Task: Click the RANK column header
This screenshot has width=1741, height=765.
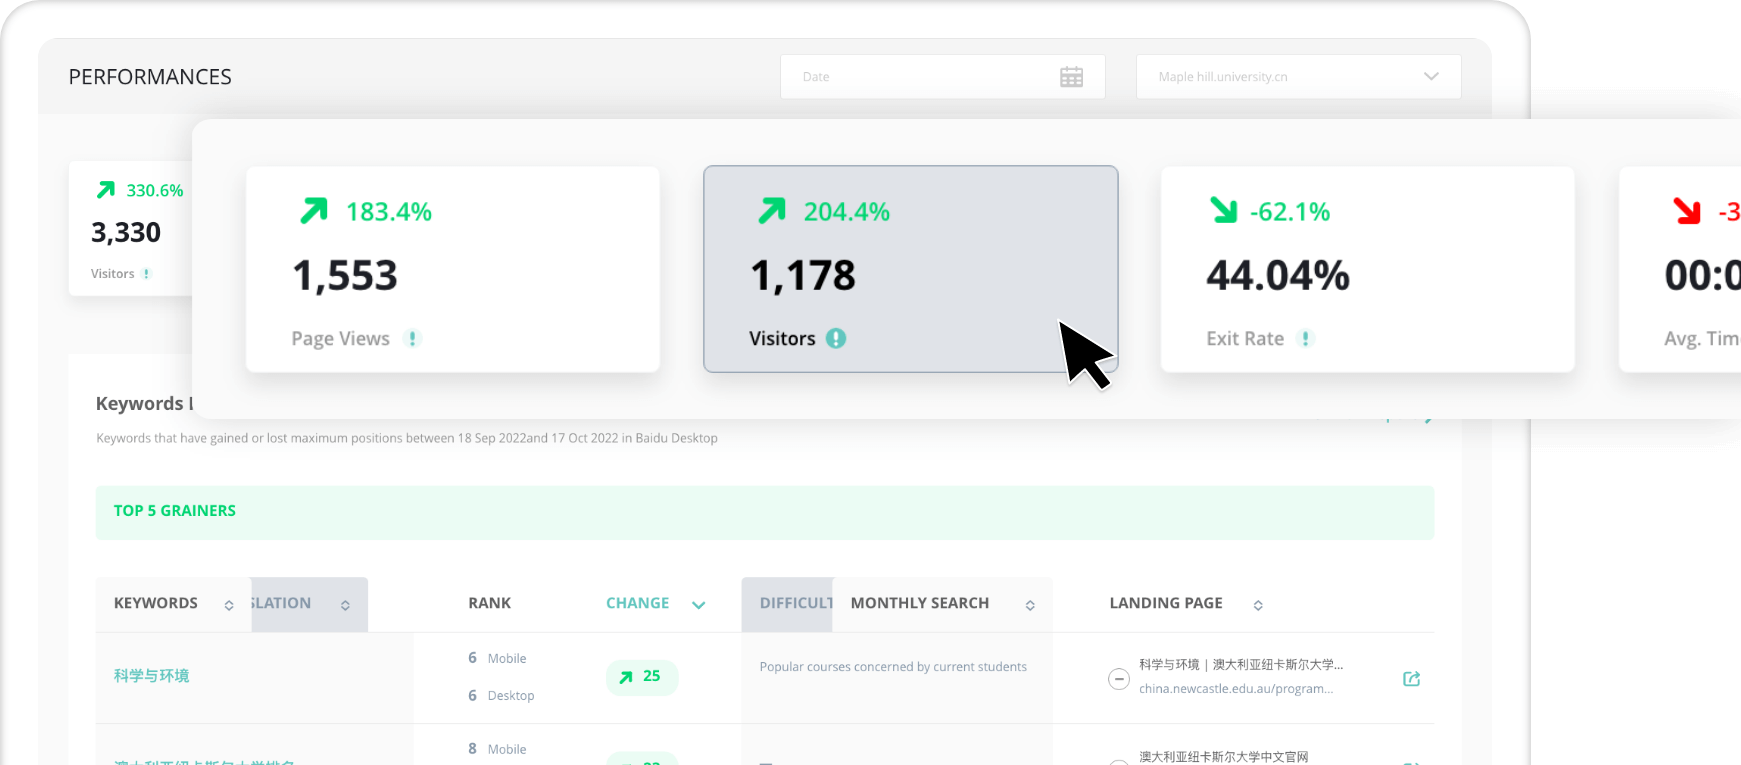Action: [489, 603]
